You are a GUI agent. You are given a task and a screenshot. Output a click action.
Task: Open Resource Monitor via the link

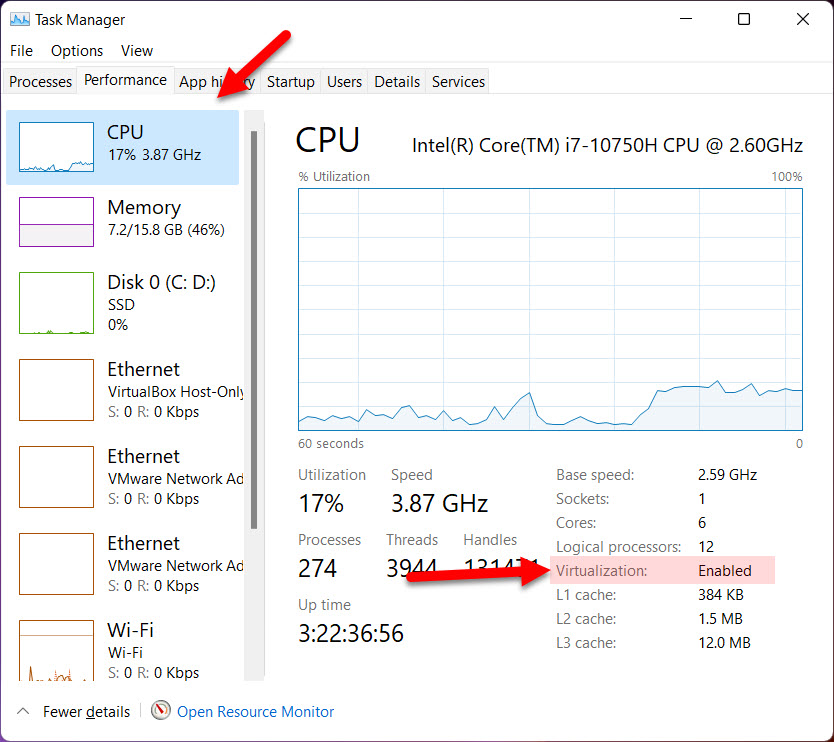pos(255,711)
